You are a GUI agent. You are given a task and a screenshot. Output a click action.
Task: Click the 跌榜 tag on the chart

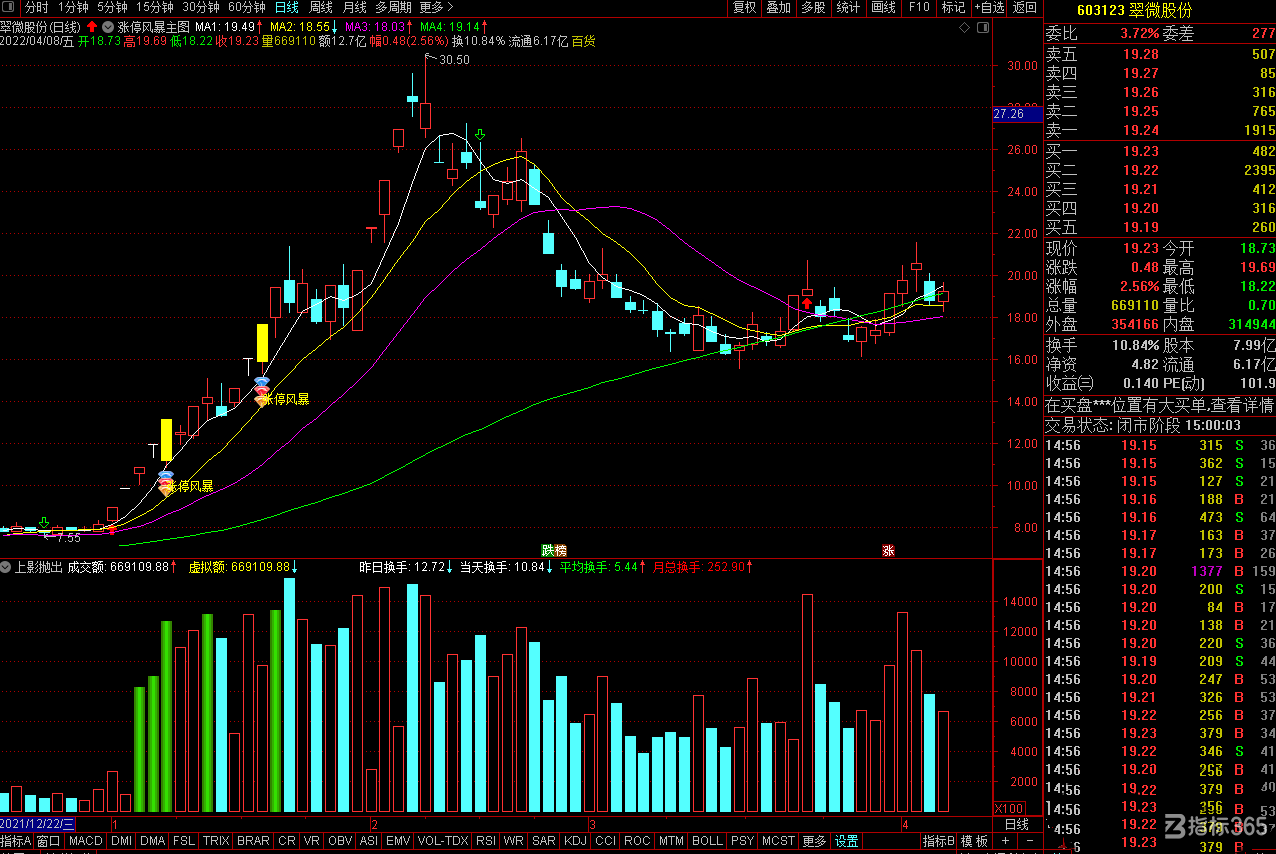[554, 550]
